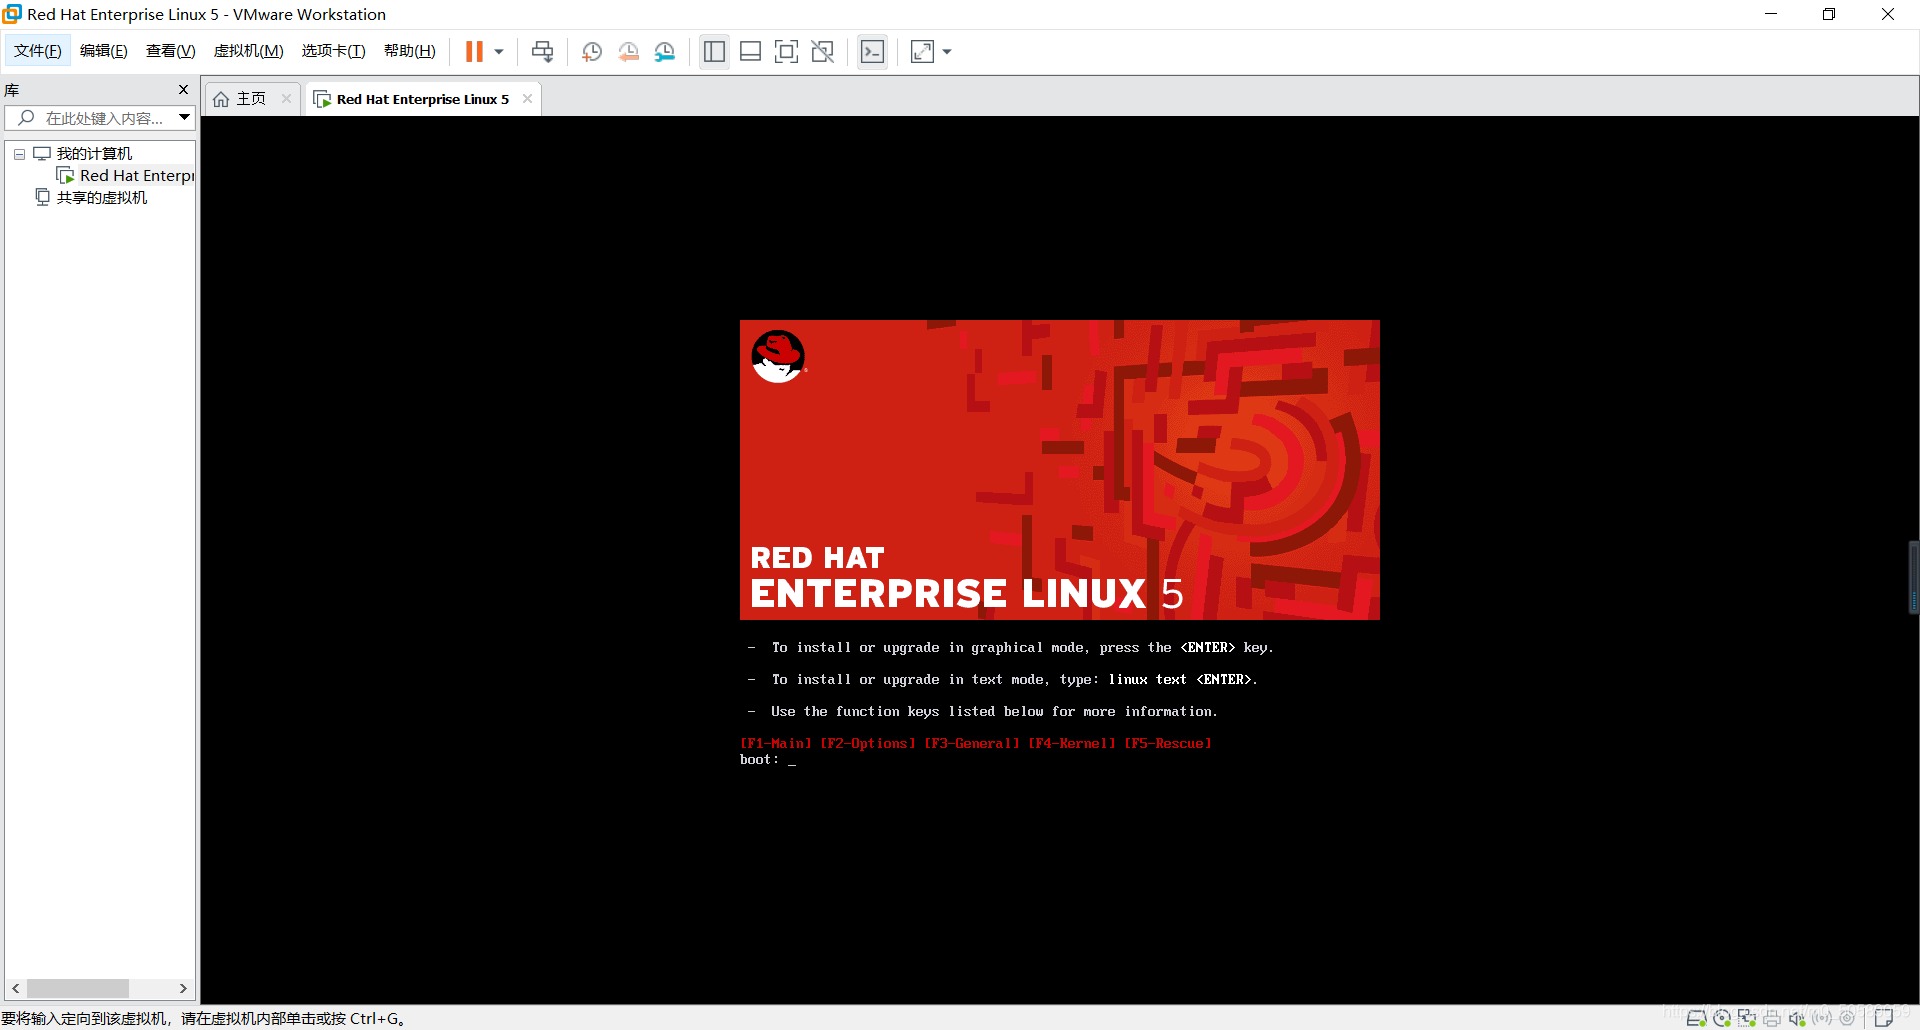Click the library scrollbar right arrow

coord(183,989)
